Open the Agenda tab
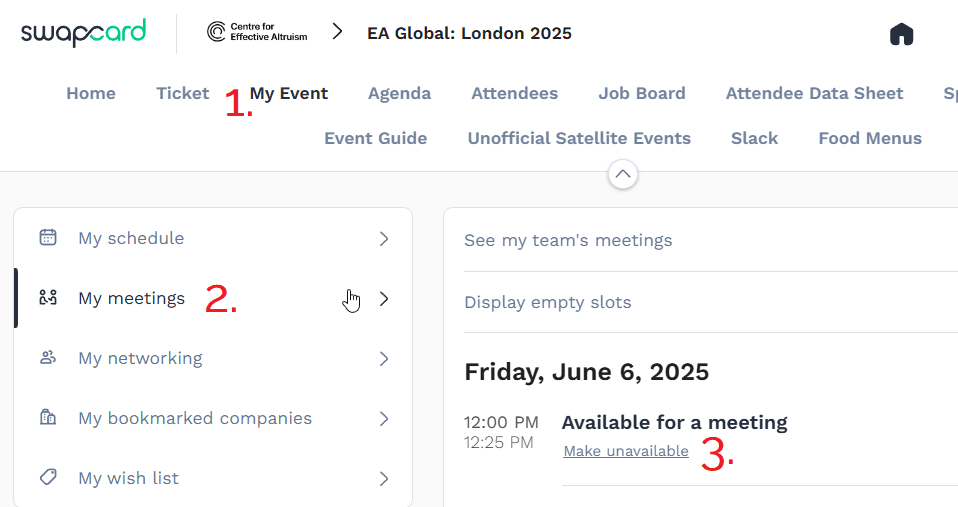The height and width of the screenshot is (507, 958). point(399,94)
